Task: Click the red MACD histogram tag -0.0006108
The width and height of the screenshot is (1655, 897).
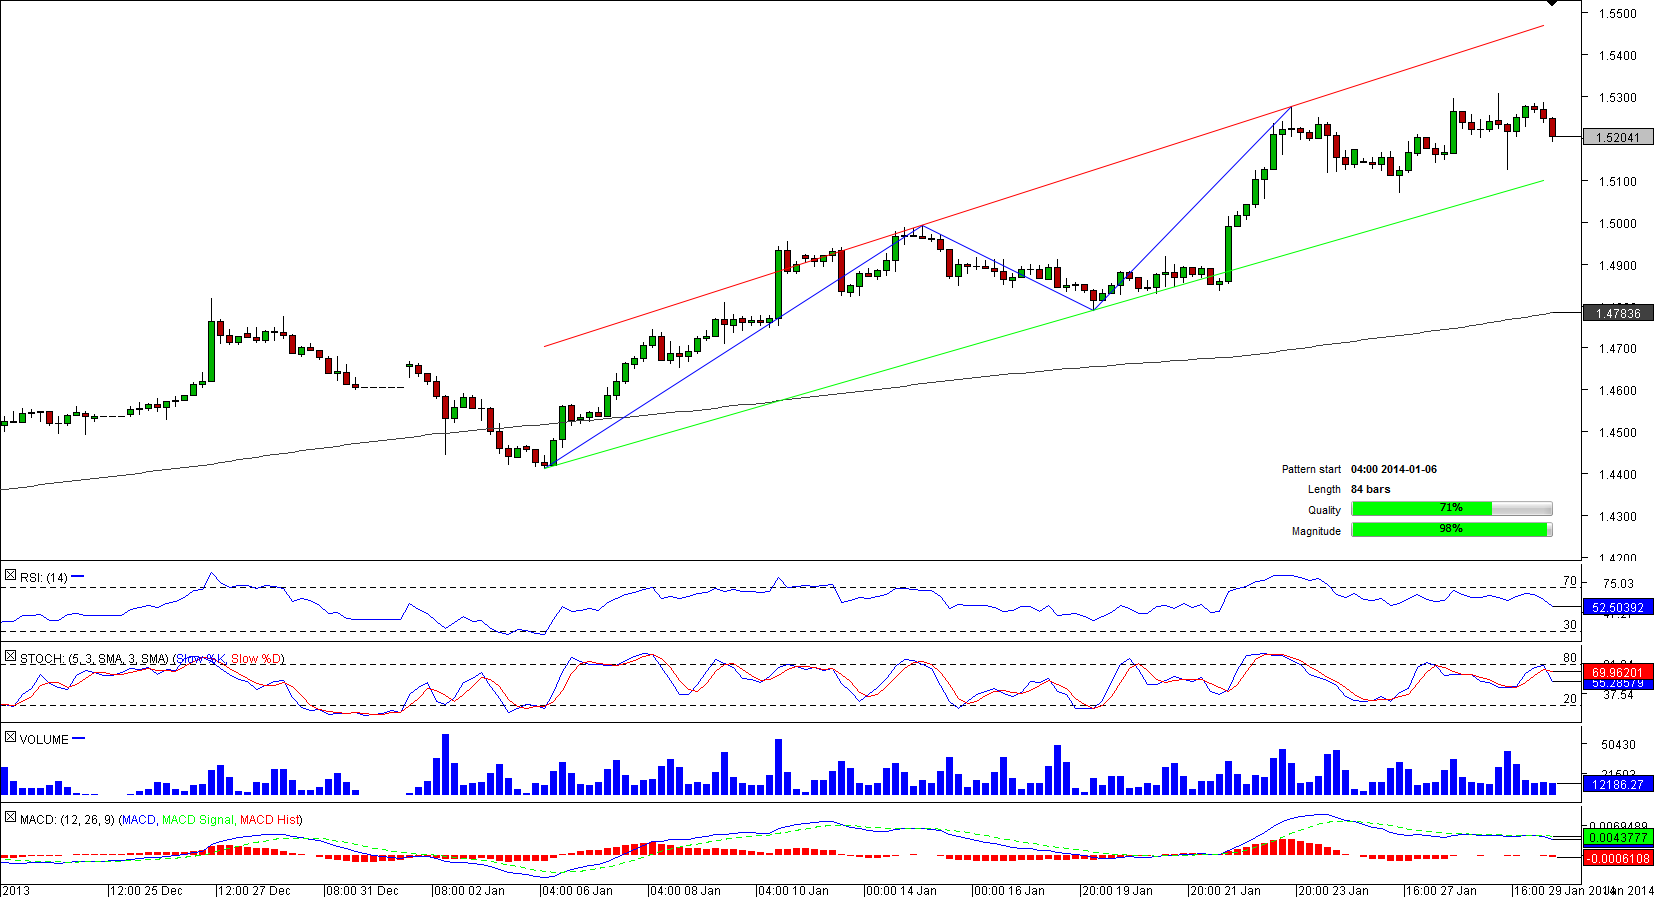Action: point(1618,859)
